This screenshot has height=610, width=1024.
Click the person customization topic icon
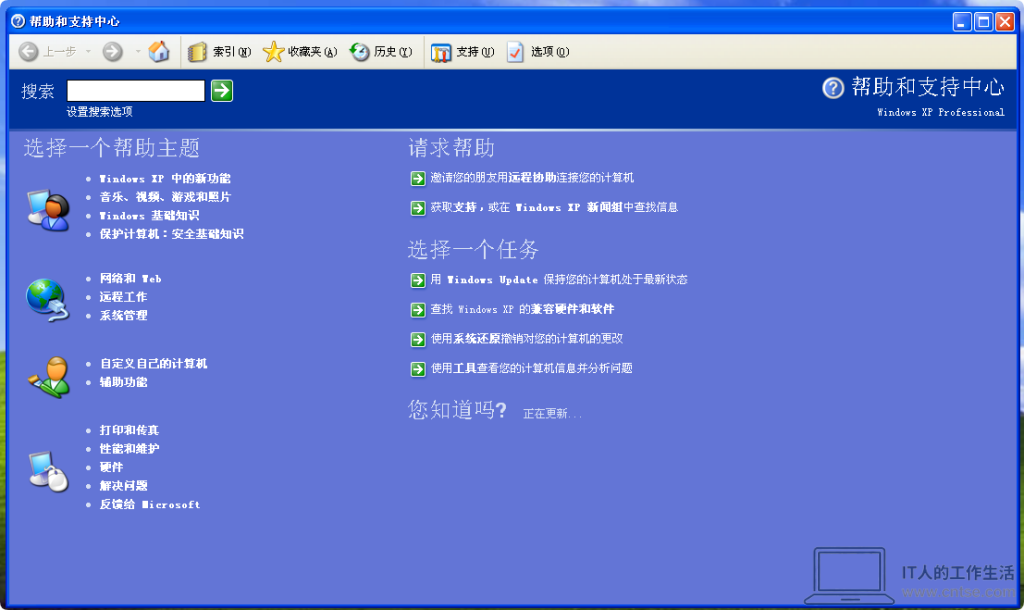(49, 377)
